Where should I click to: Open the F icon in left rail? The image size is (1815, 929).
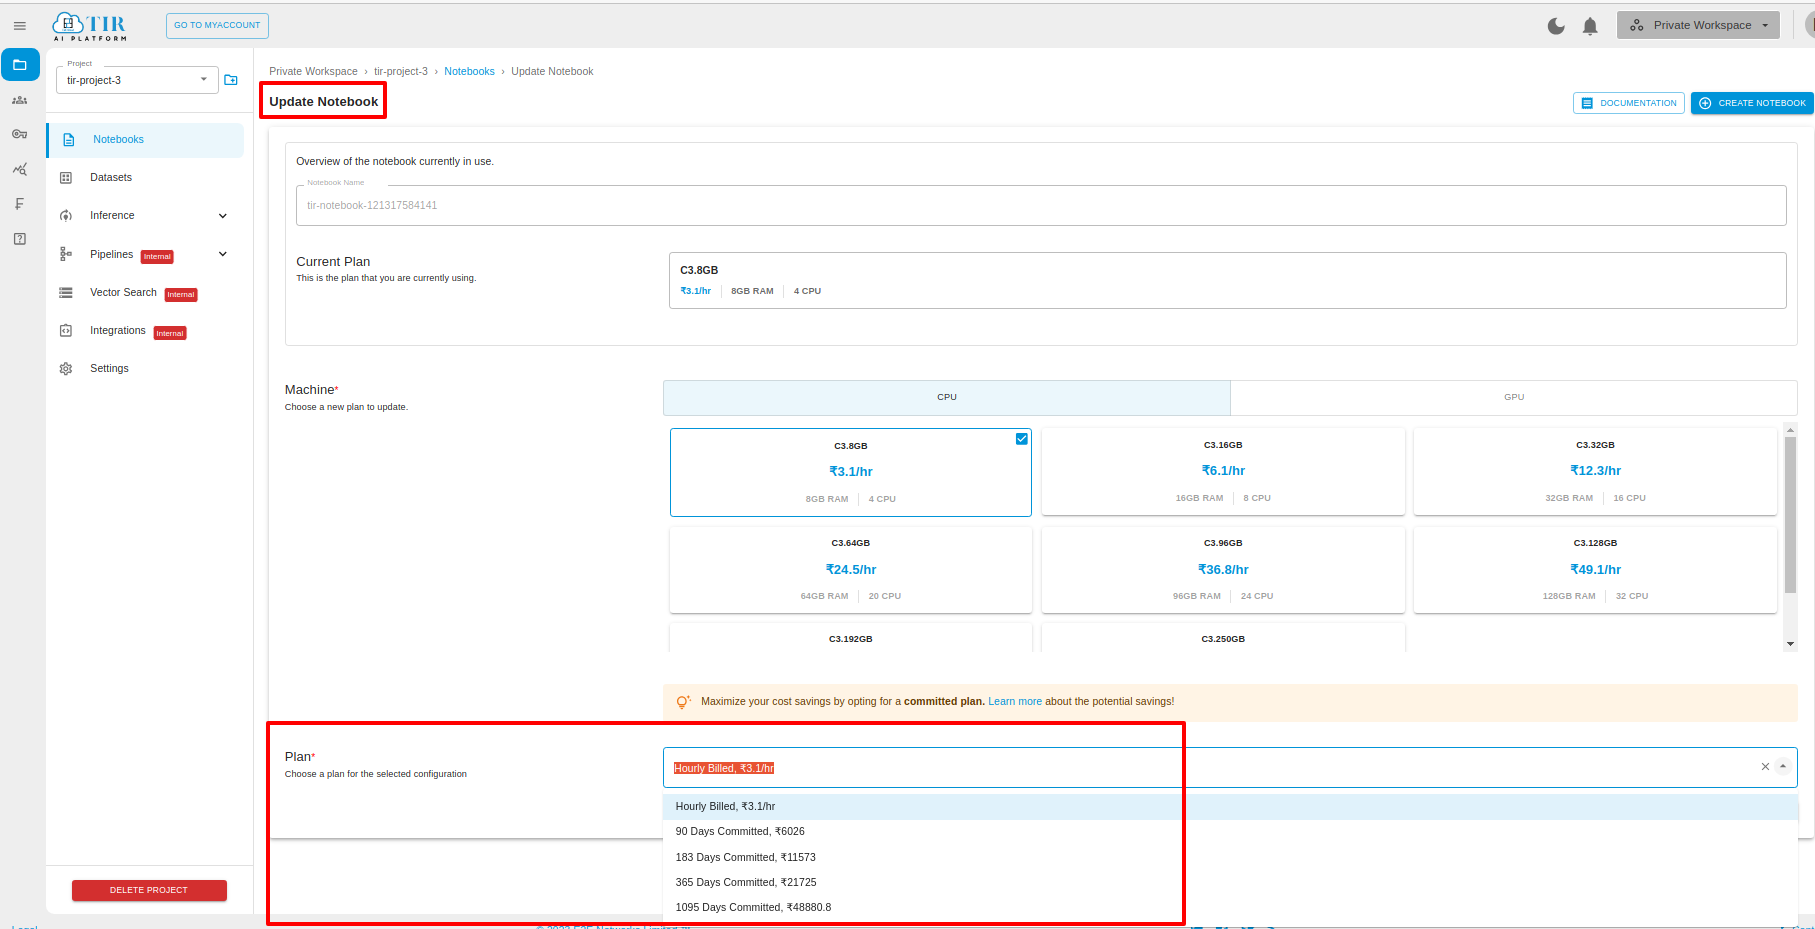coord(19,204)
